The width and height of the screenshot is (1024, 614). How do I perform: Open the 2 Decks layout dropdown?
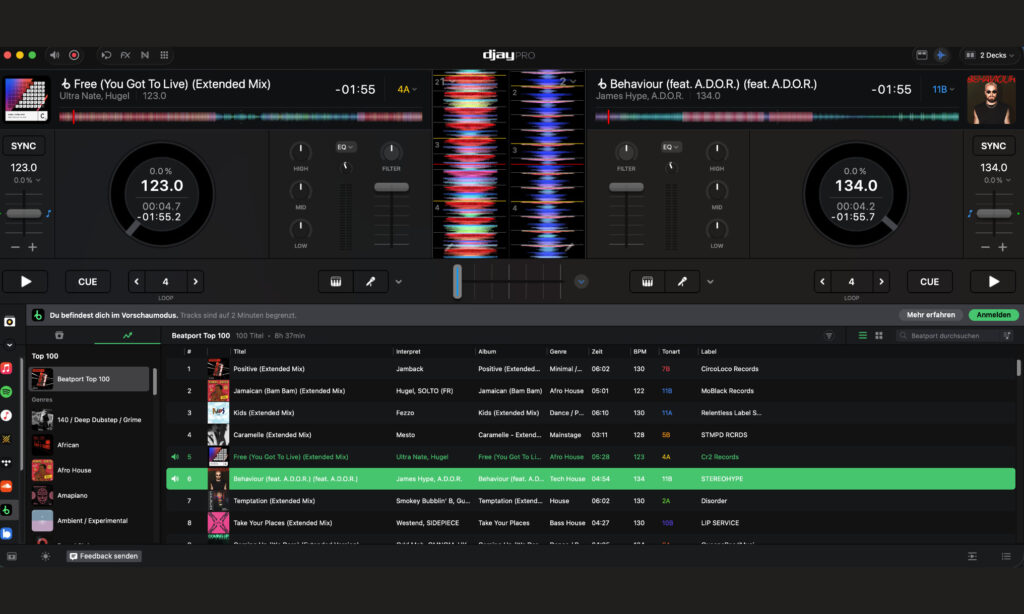[x=989, y=55]
